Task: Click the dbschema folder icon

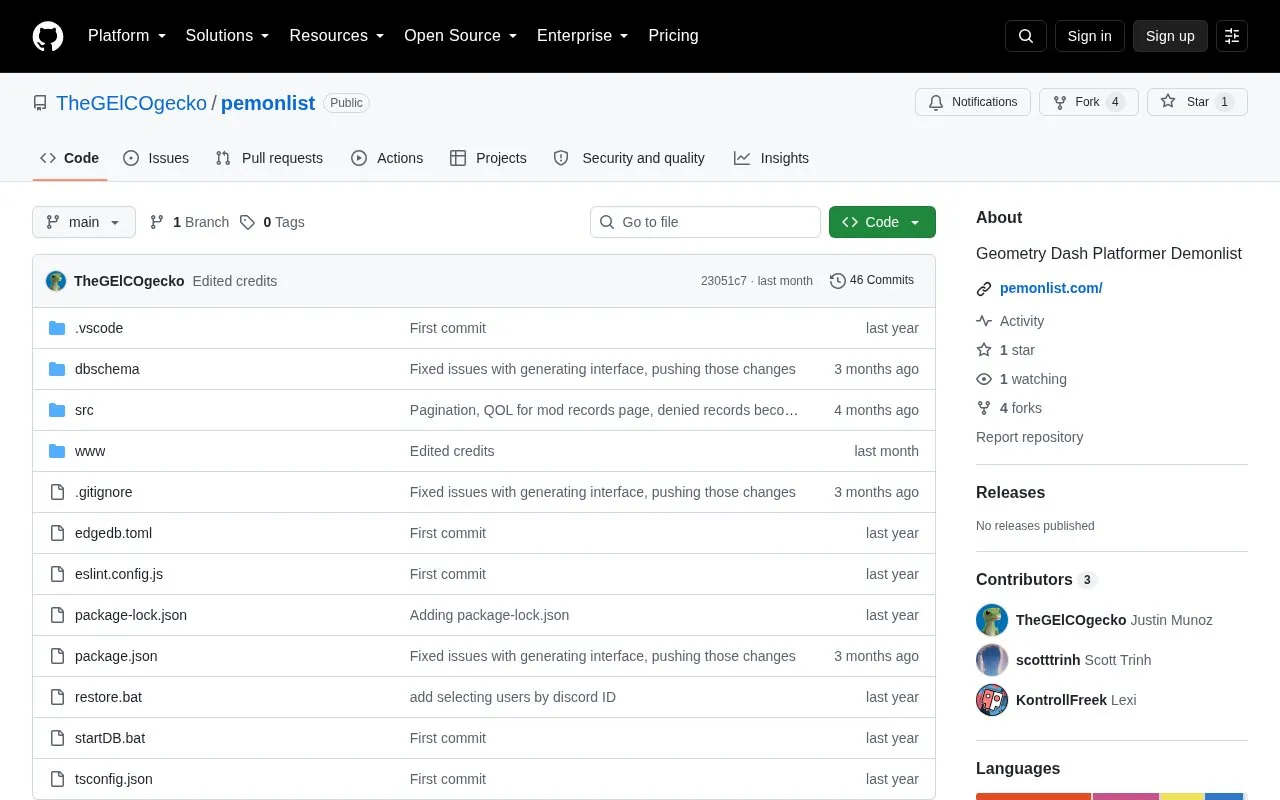Action: coord(57,369)
